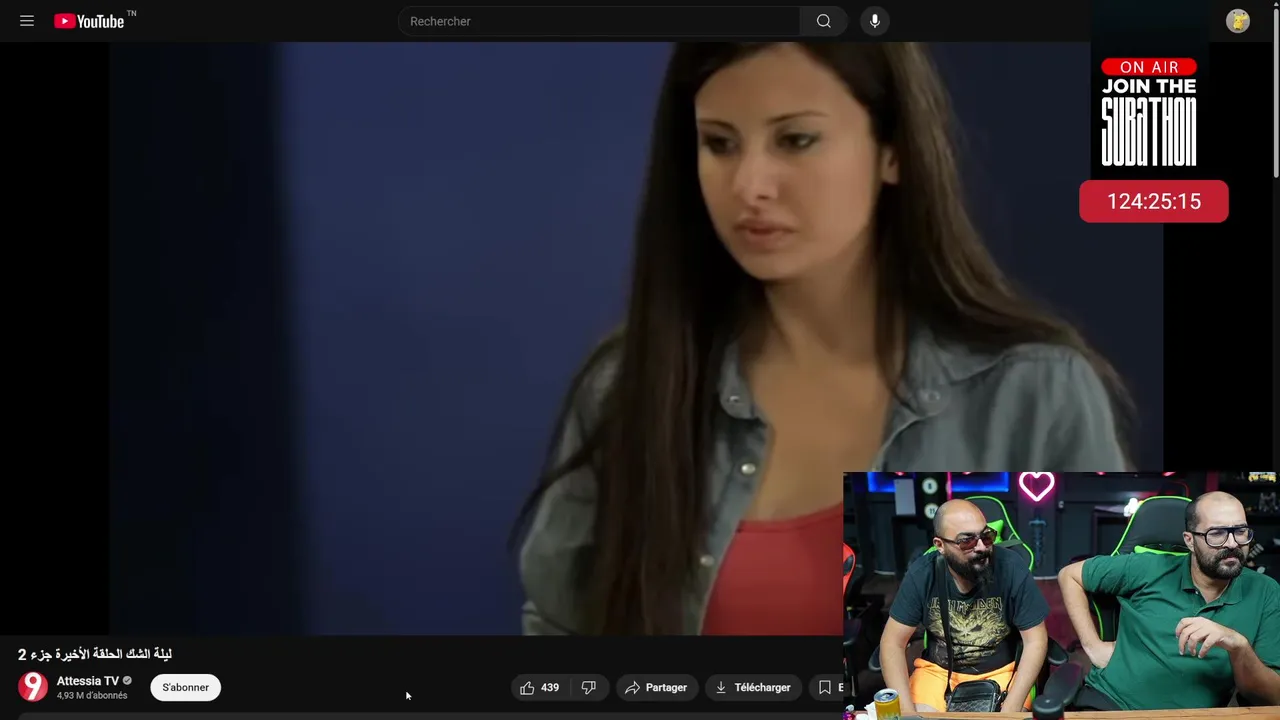This screenshot has height=720, width=1280.
Task: Click the Télécharger download button
Action: (x=753, y=687)
